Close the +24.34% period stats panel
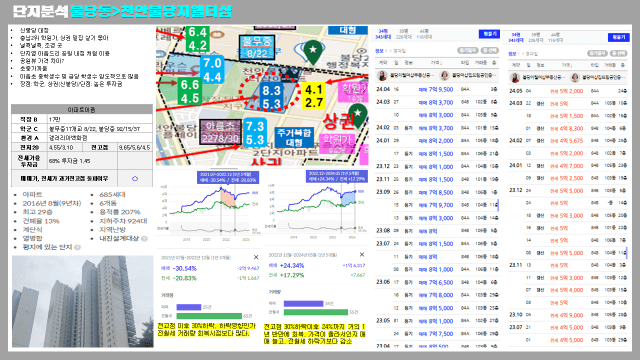 pos(362,254)
